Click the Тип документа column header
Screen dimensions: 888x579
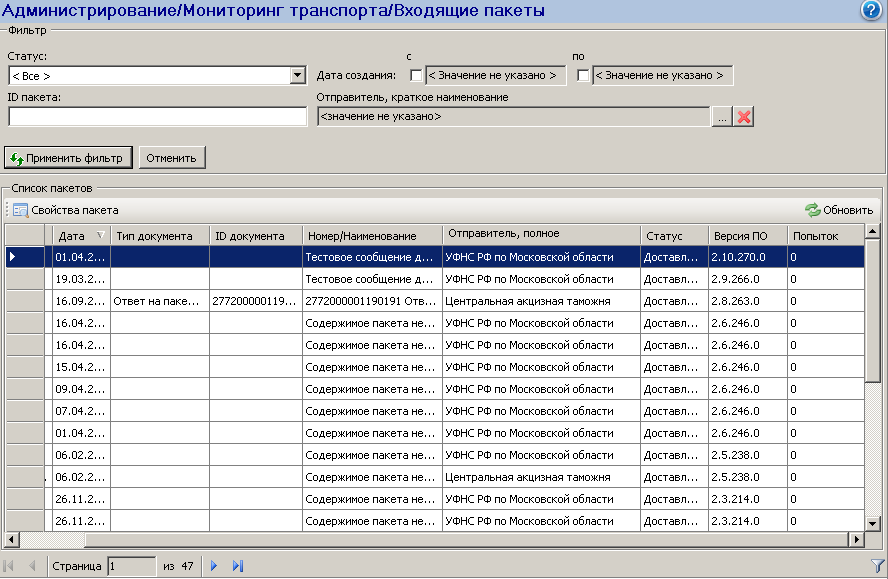click(160, 236)
